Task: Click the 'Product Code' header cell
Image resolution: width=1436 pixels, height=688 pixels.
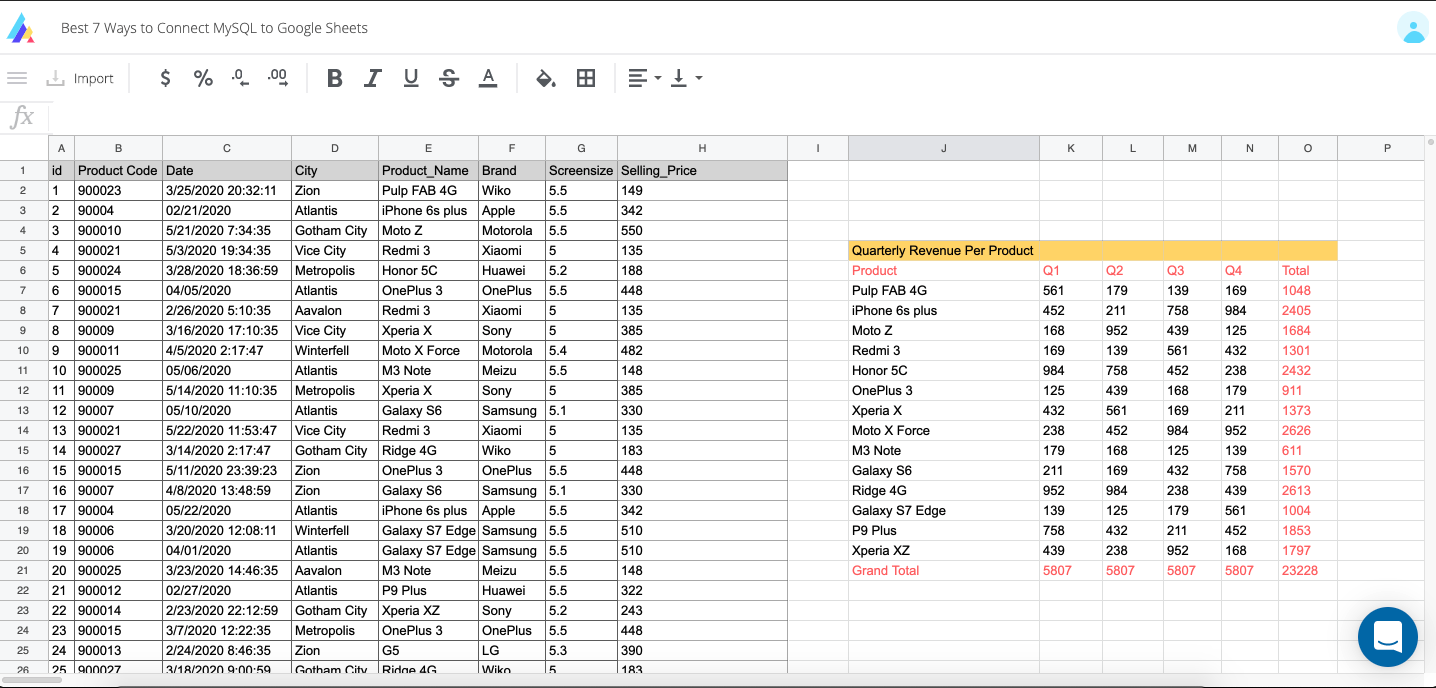Action: coord(119,170)
